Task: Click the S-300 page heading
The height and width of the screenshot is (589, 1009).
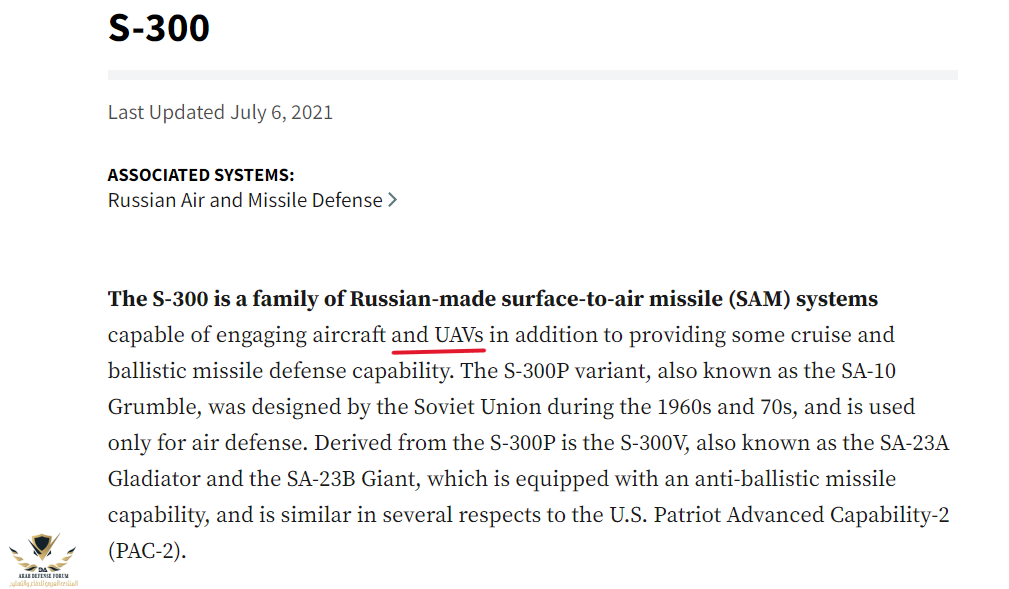Action: (x=159, y=28)
